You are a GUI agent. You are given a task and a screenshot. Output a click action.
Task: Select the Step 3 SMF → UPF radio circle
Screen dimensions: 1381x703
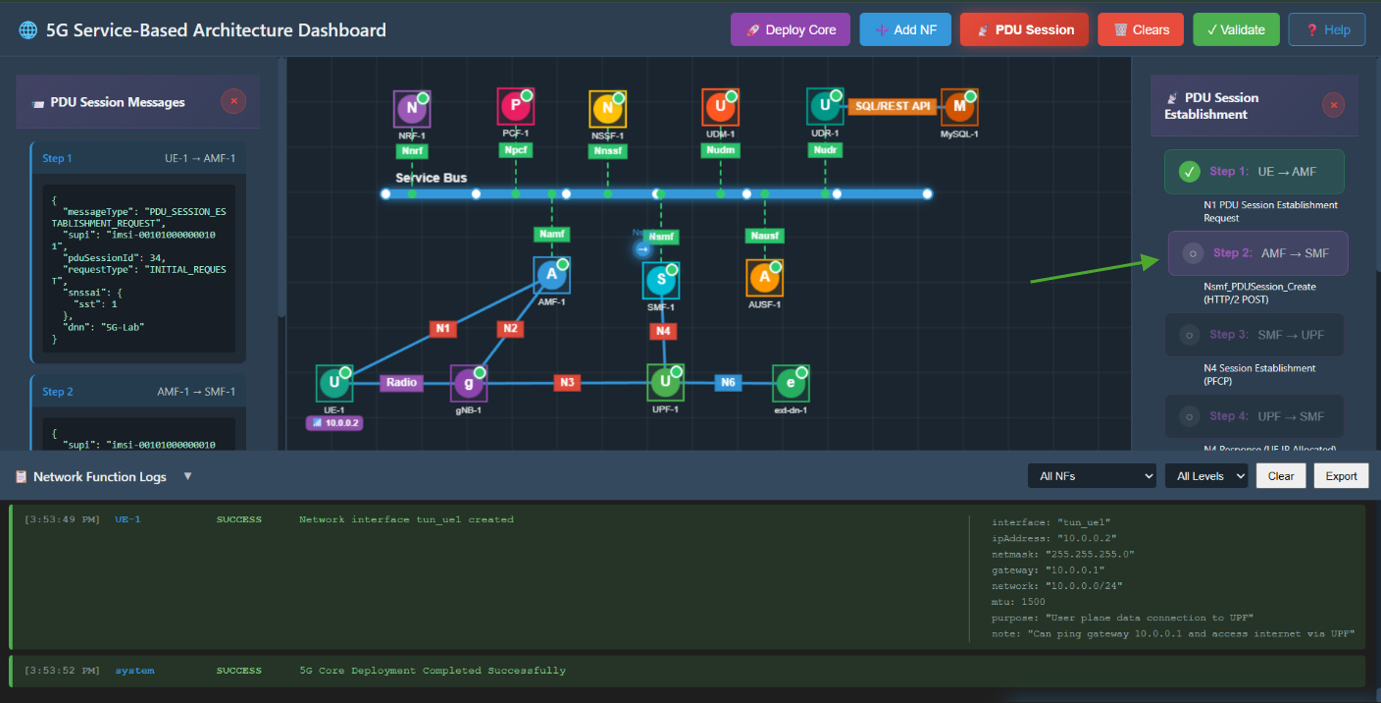point(1189,335)
